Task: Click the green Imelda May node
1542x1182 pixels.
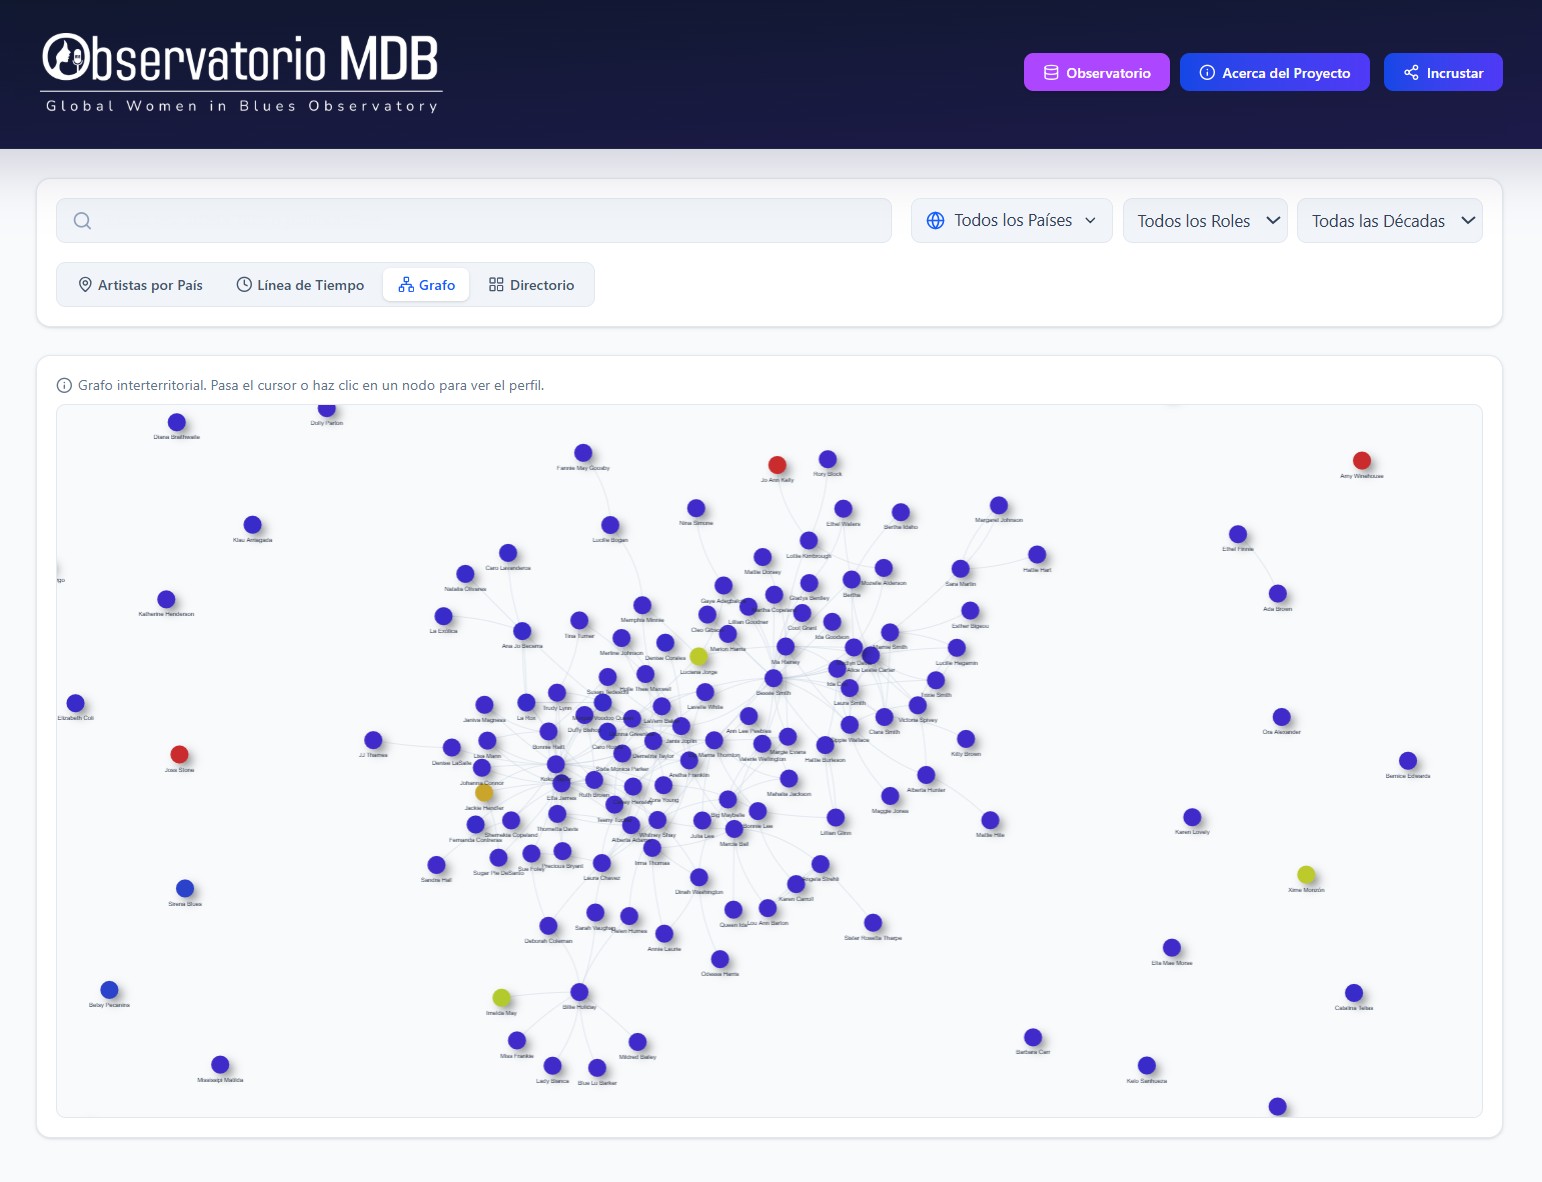Action: 502,997
